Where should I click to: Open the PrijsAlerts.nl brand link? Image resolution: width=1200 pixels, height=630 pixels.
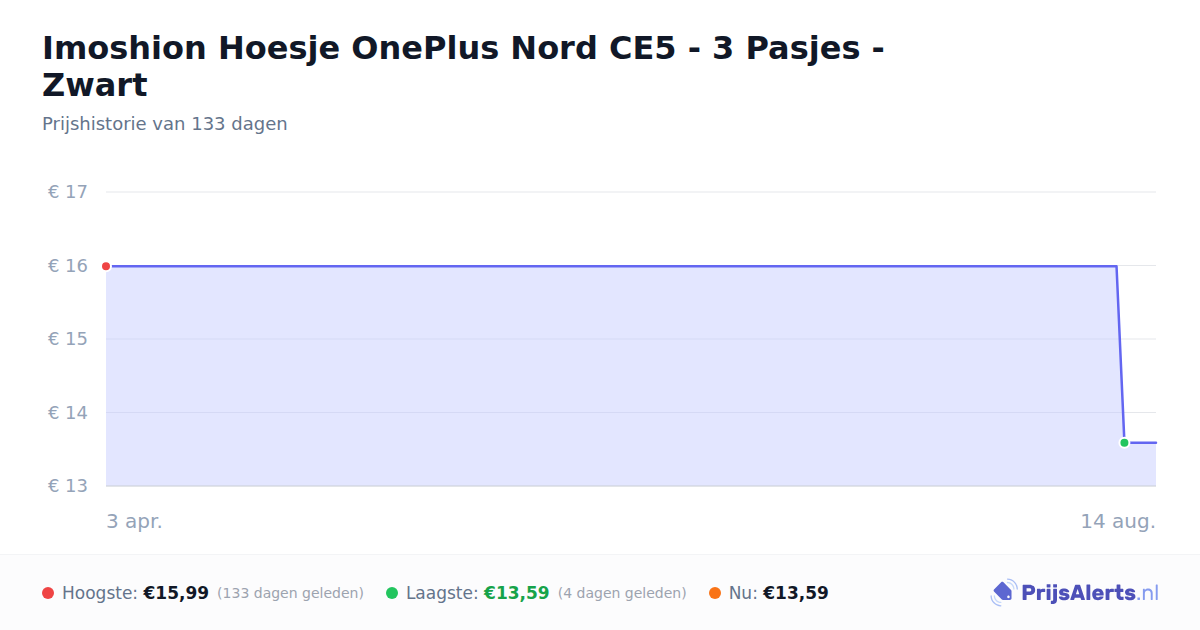coord(1074,593)
